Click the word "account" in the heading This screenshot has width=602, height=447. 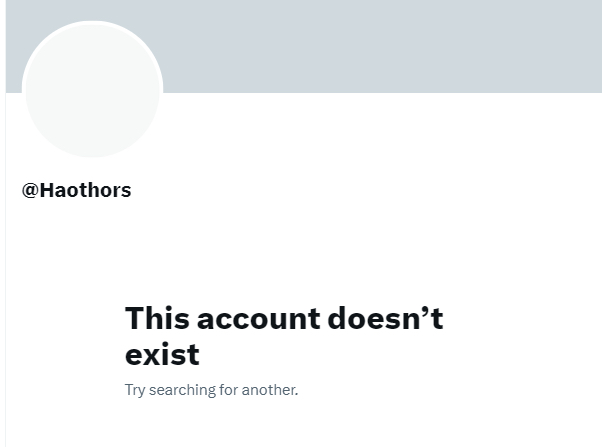click(x=259, y=318)
